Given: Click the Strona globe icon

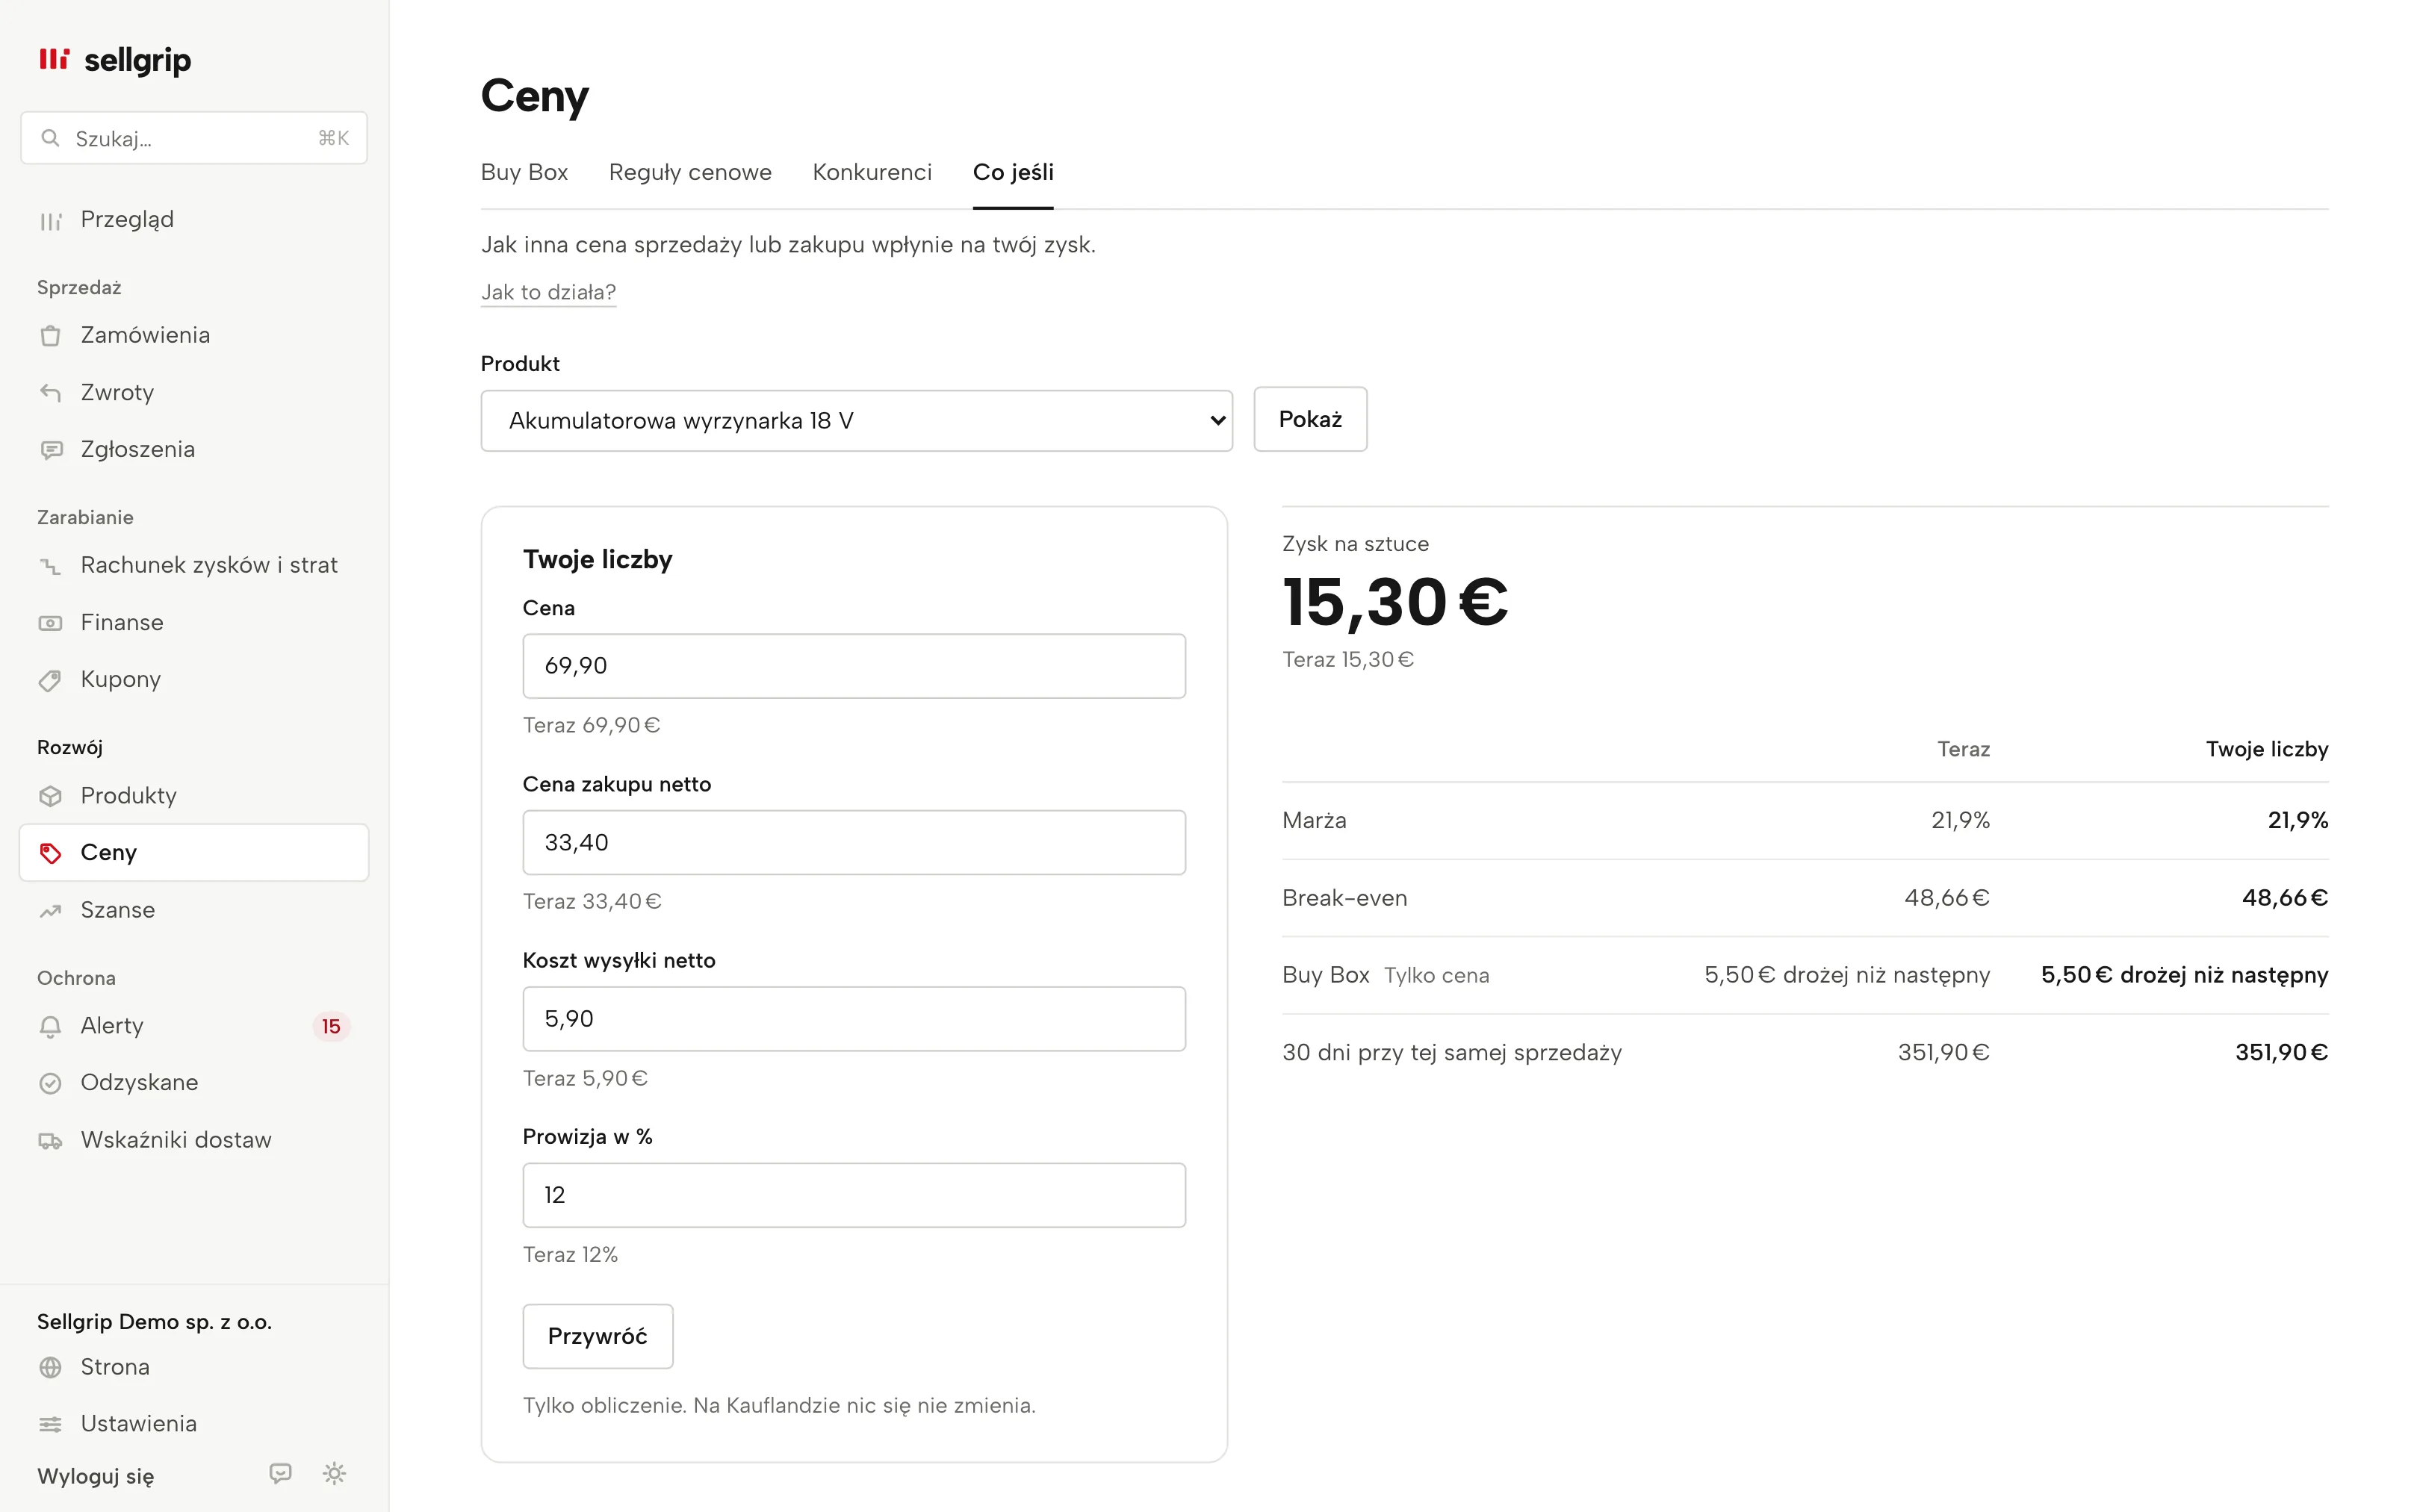Looking at the screenshot, I should [x=50, y=1367].
